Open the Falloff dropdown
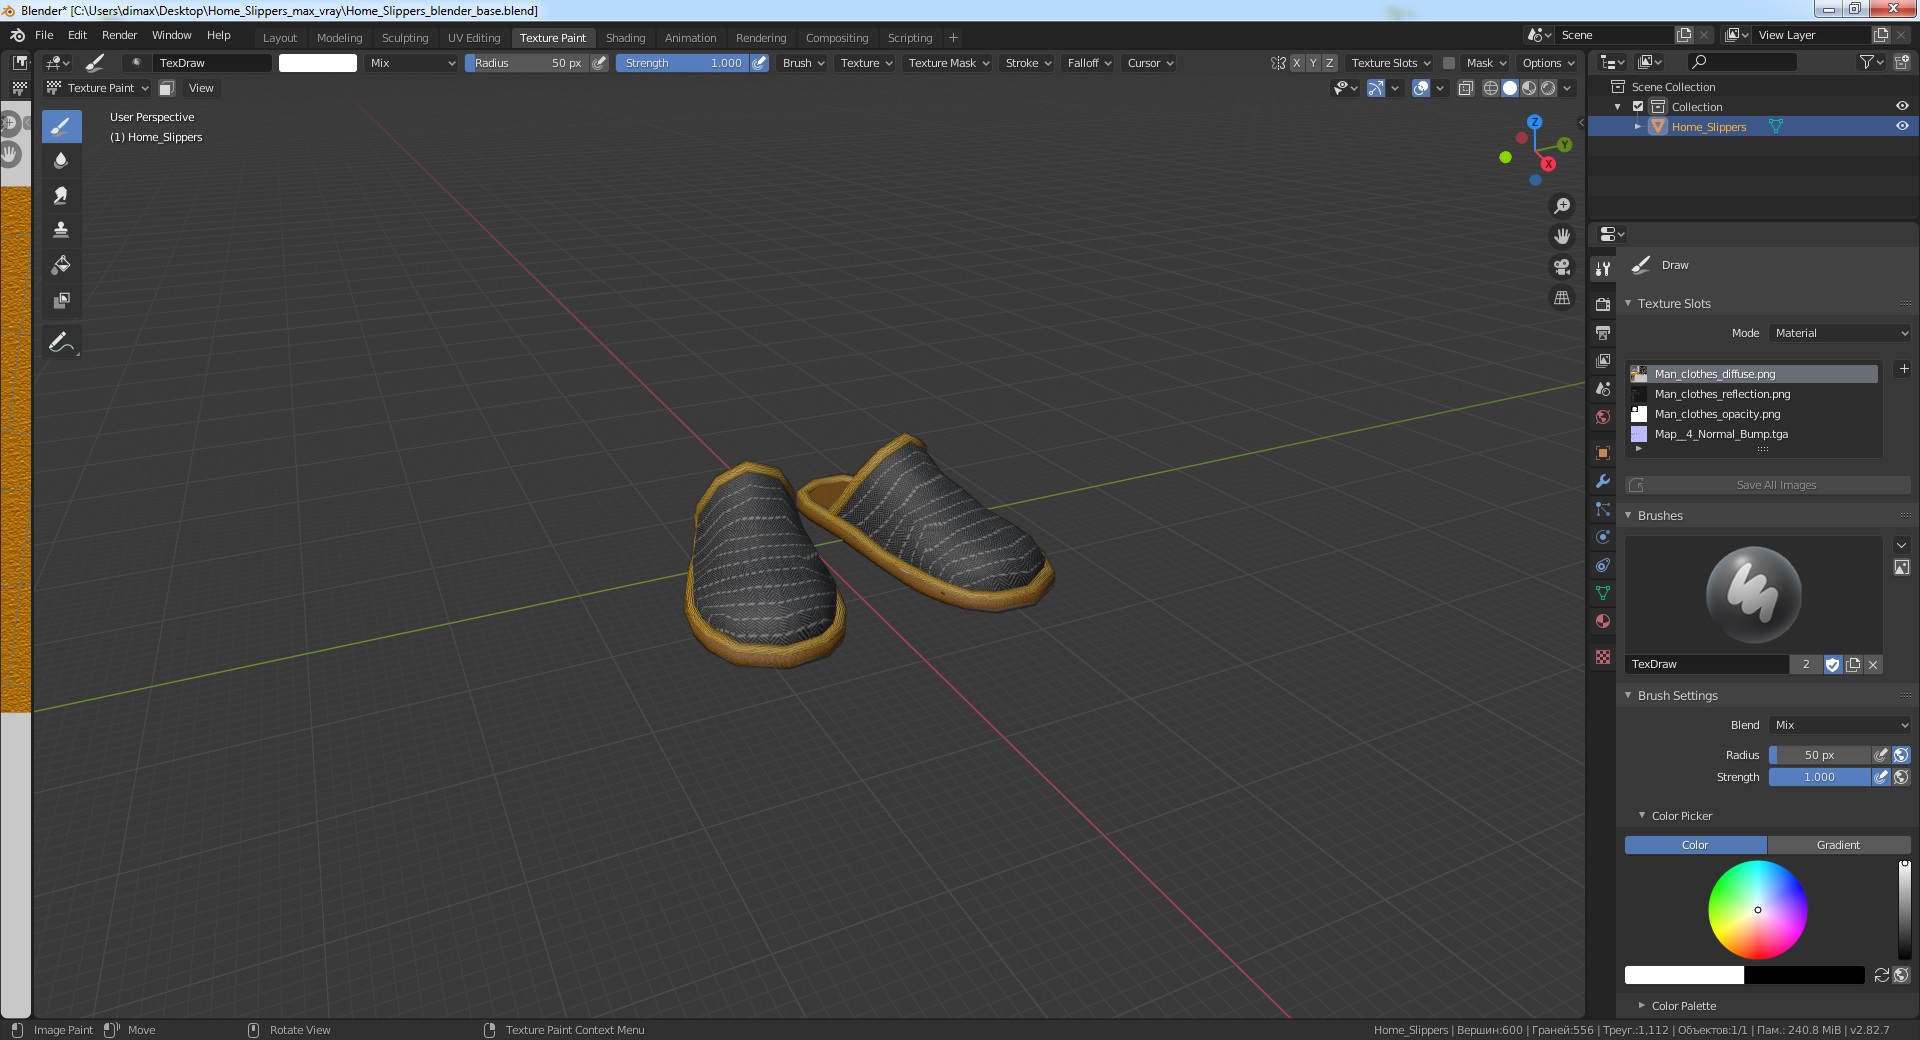 [1089, 63]
